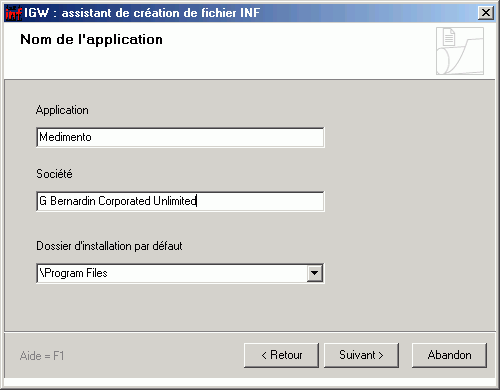This screenshot has width=500, height=390.
Task: Click the 'Application' field label
Action: click(x=62, y=110)
